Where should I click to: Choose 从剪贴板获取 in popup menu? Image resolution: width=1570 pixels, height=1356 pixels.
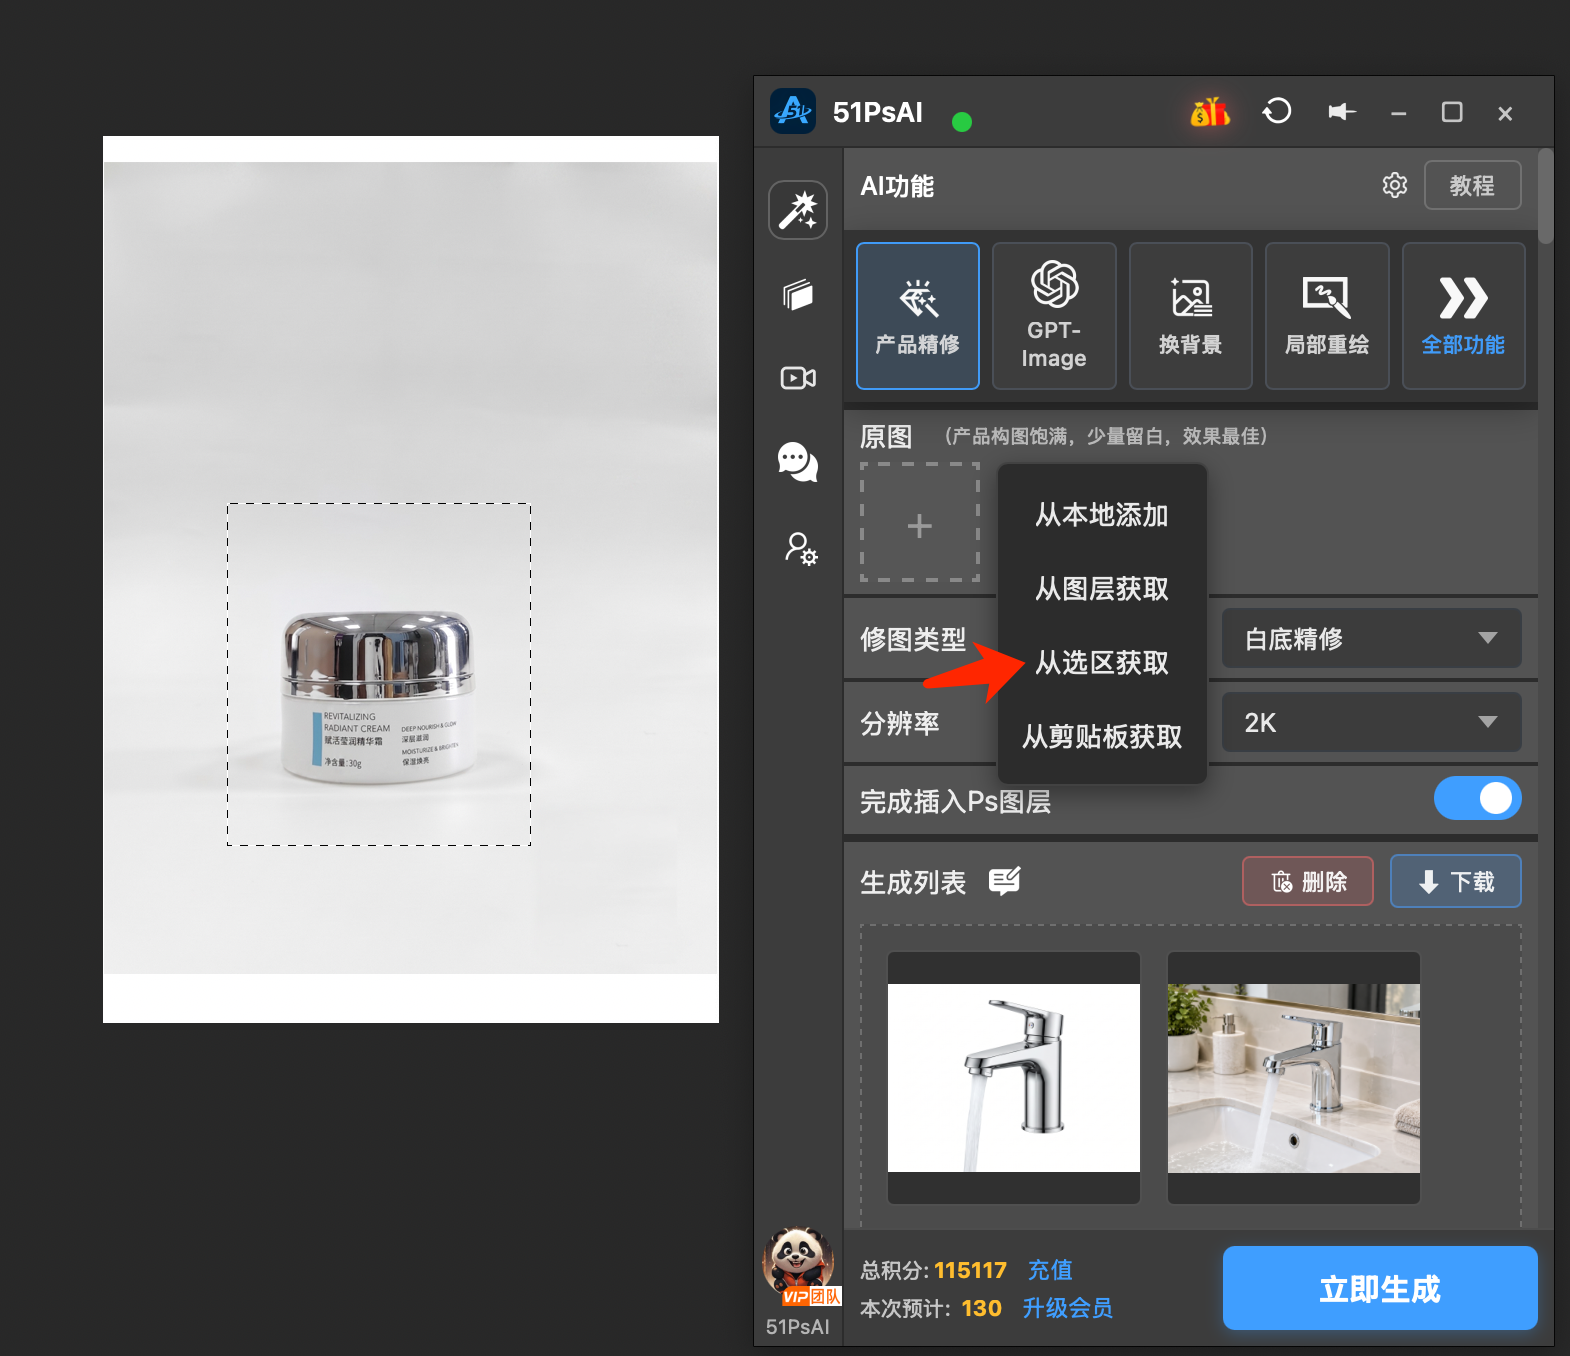[1102, 737]
